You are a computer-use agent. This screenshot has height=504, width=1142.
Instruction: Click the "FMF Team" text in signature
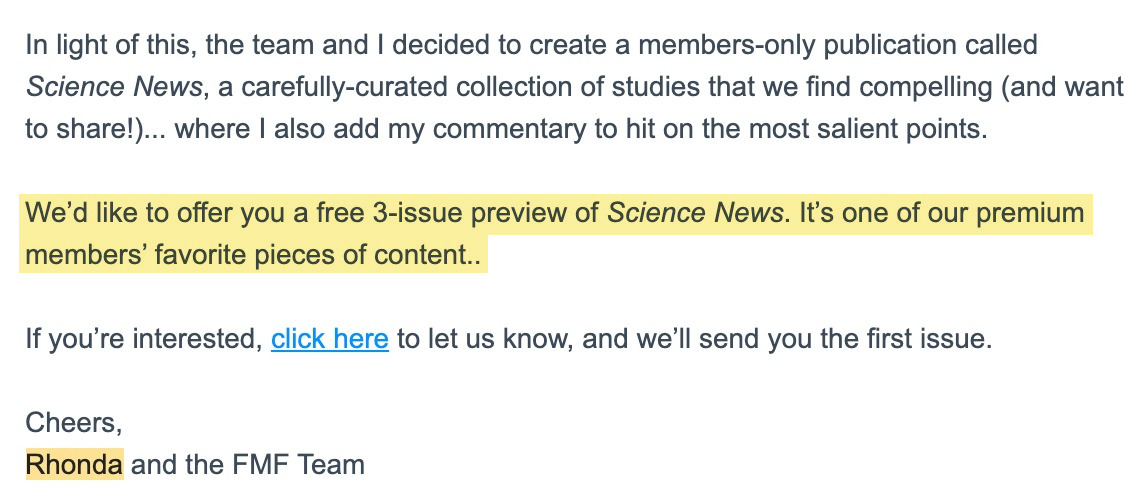(299, 464)
